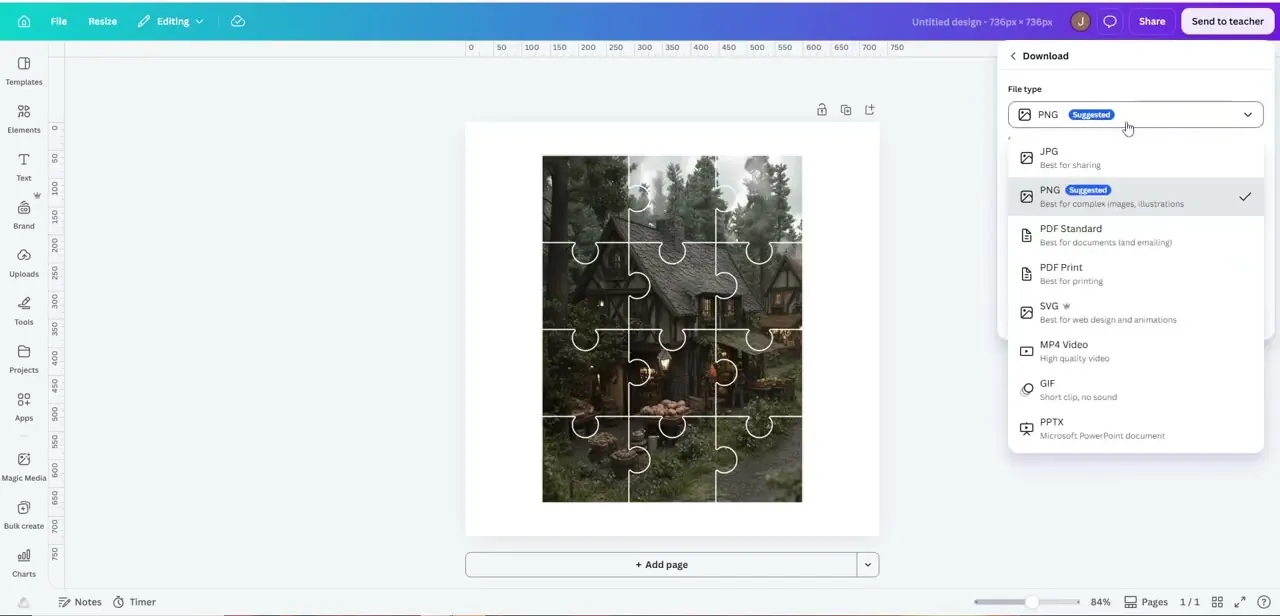1280x616 pixels.
Task: Select the PPTX file type option
Action: tap(1136, 429)
